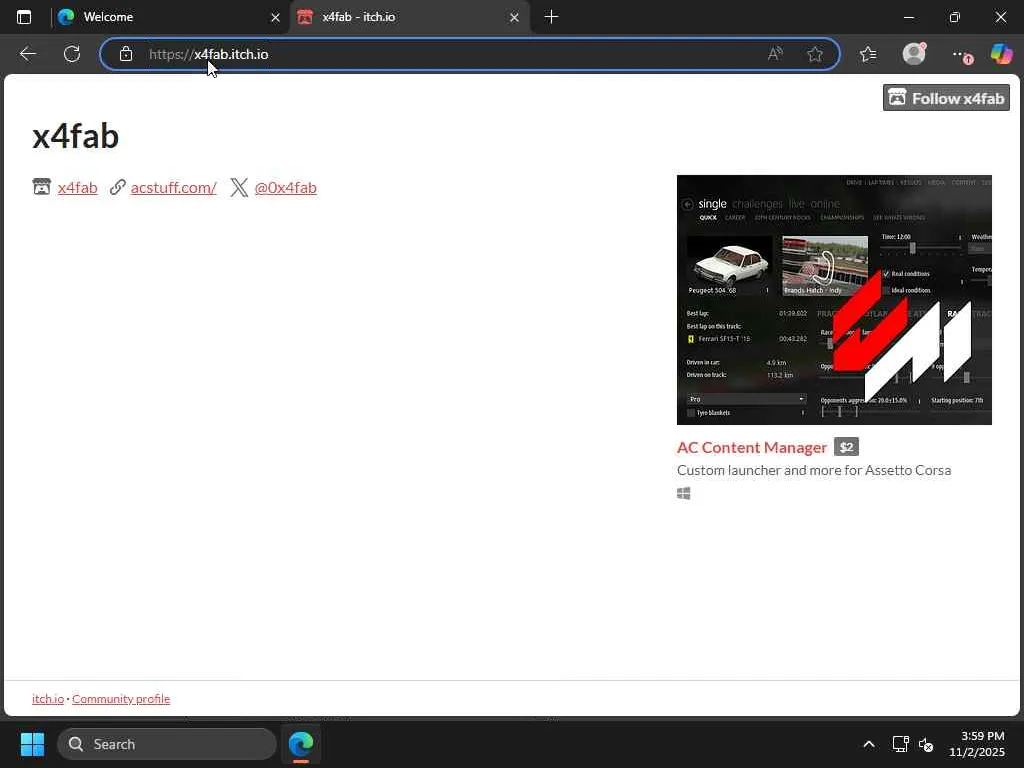Screen dimensions: 1024x768
Task: Go back to the previous page
Action: [27, 54]
